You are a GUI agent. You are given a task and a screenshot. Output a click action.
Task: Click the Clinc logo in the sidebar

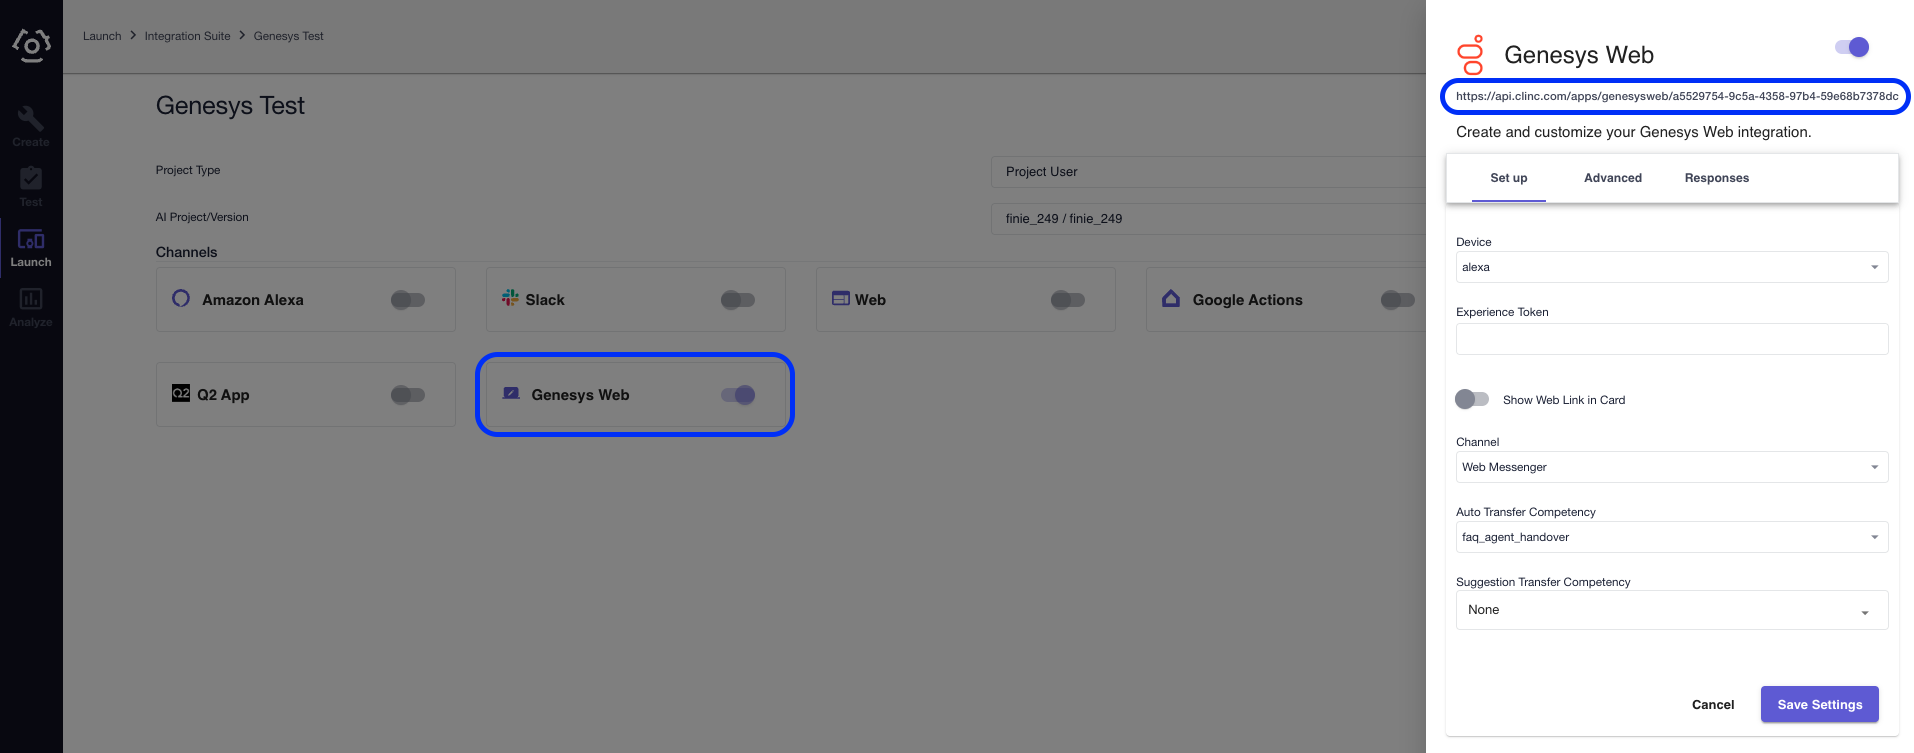[31, 44]
